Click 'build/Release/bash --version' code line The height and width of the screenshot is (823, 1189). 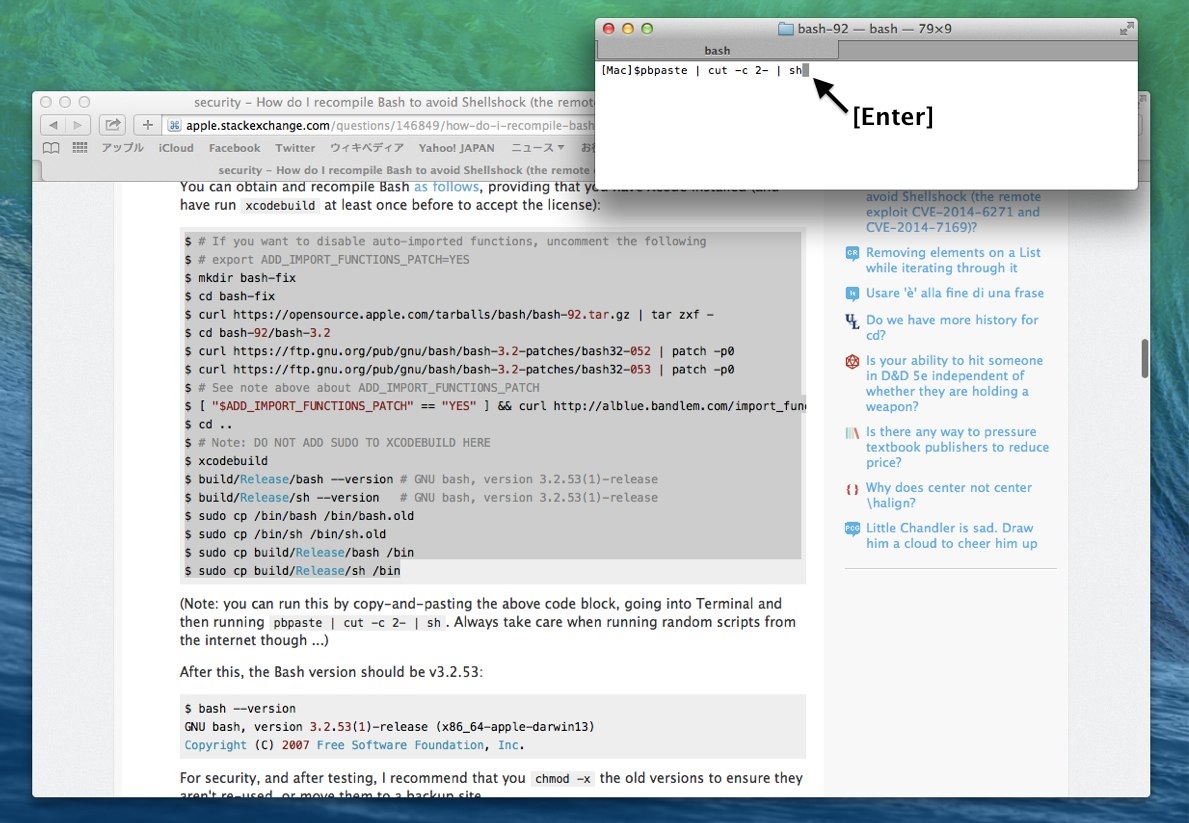pyautogui.click(x=421, y=479)
